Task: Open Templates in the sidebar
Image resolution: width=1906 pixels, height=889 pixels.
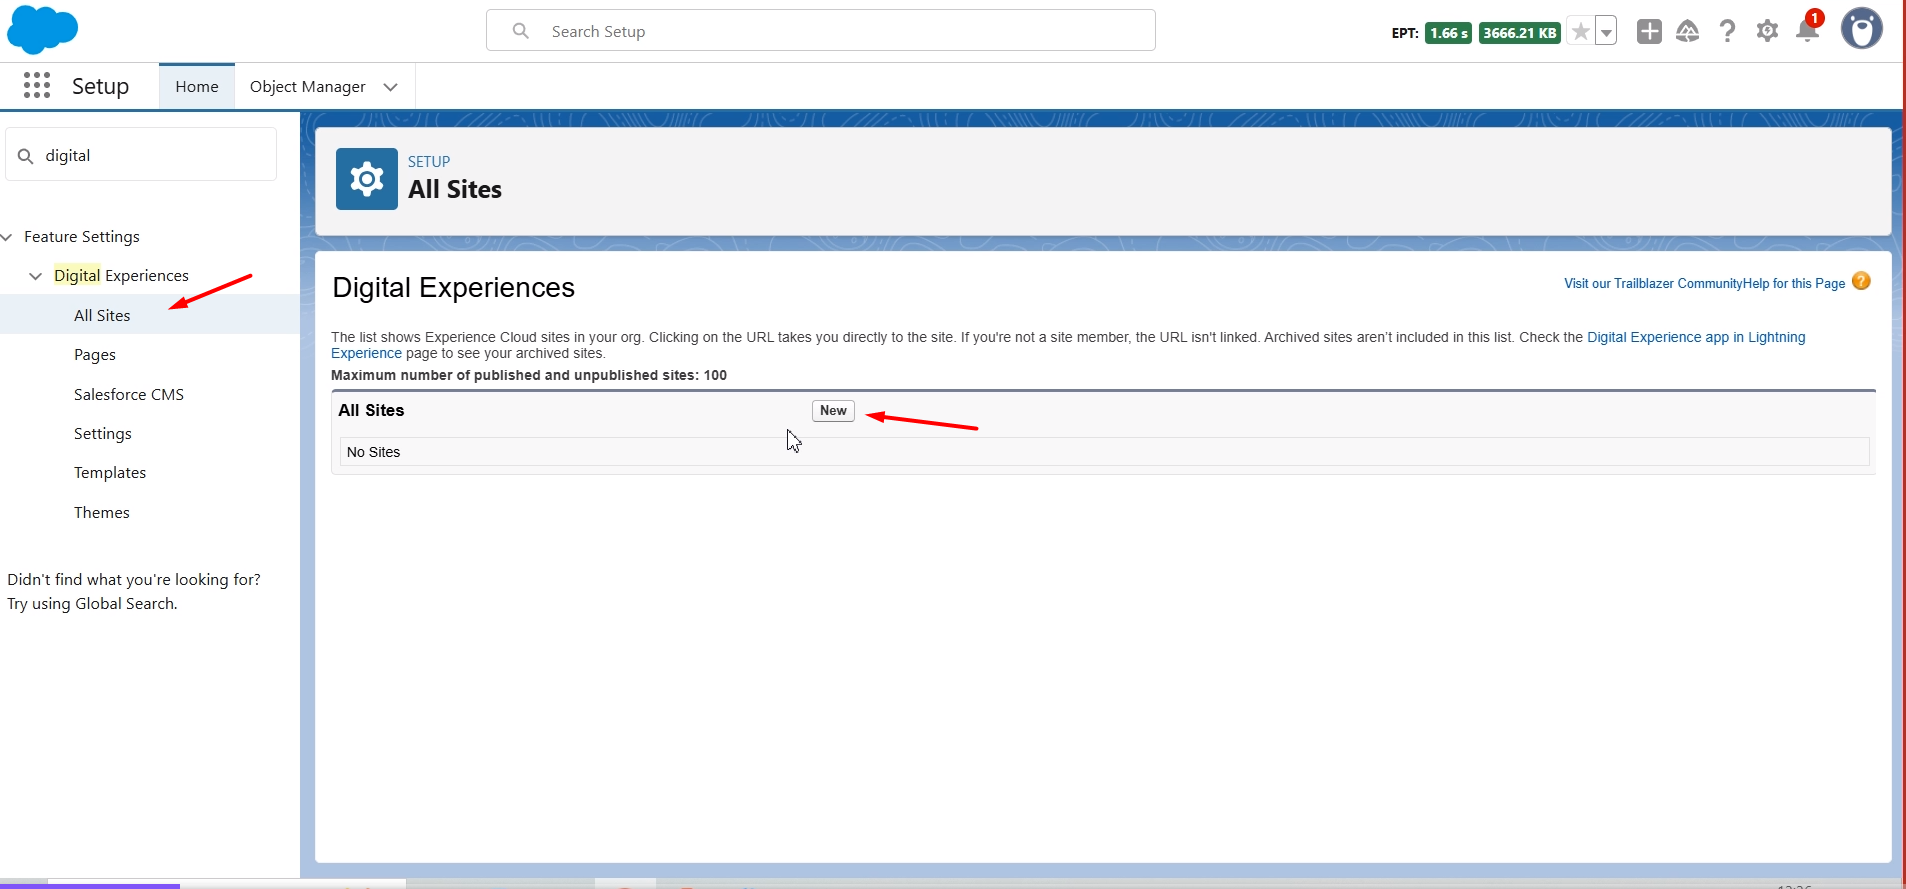Action: tap(110, 473)
